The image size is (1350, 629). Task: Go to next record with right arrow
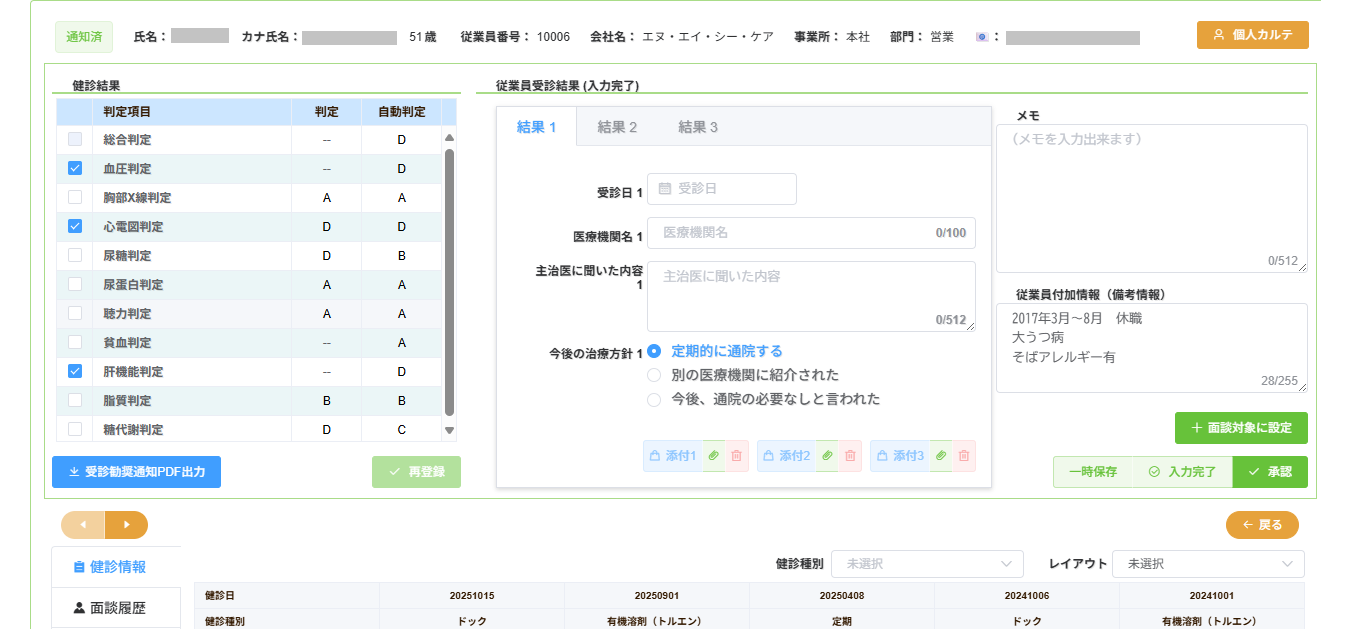[126, 525]
